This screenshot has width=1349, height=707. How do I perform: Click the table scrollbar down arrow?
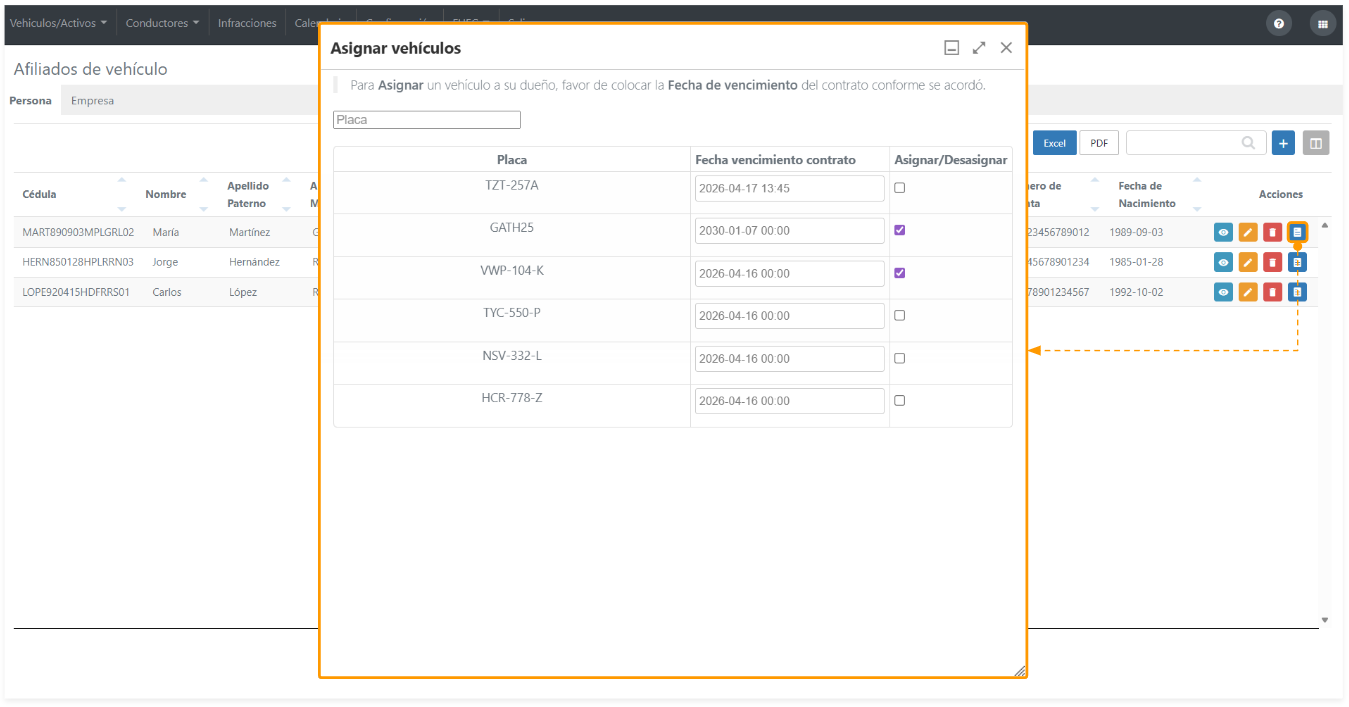1325,620
